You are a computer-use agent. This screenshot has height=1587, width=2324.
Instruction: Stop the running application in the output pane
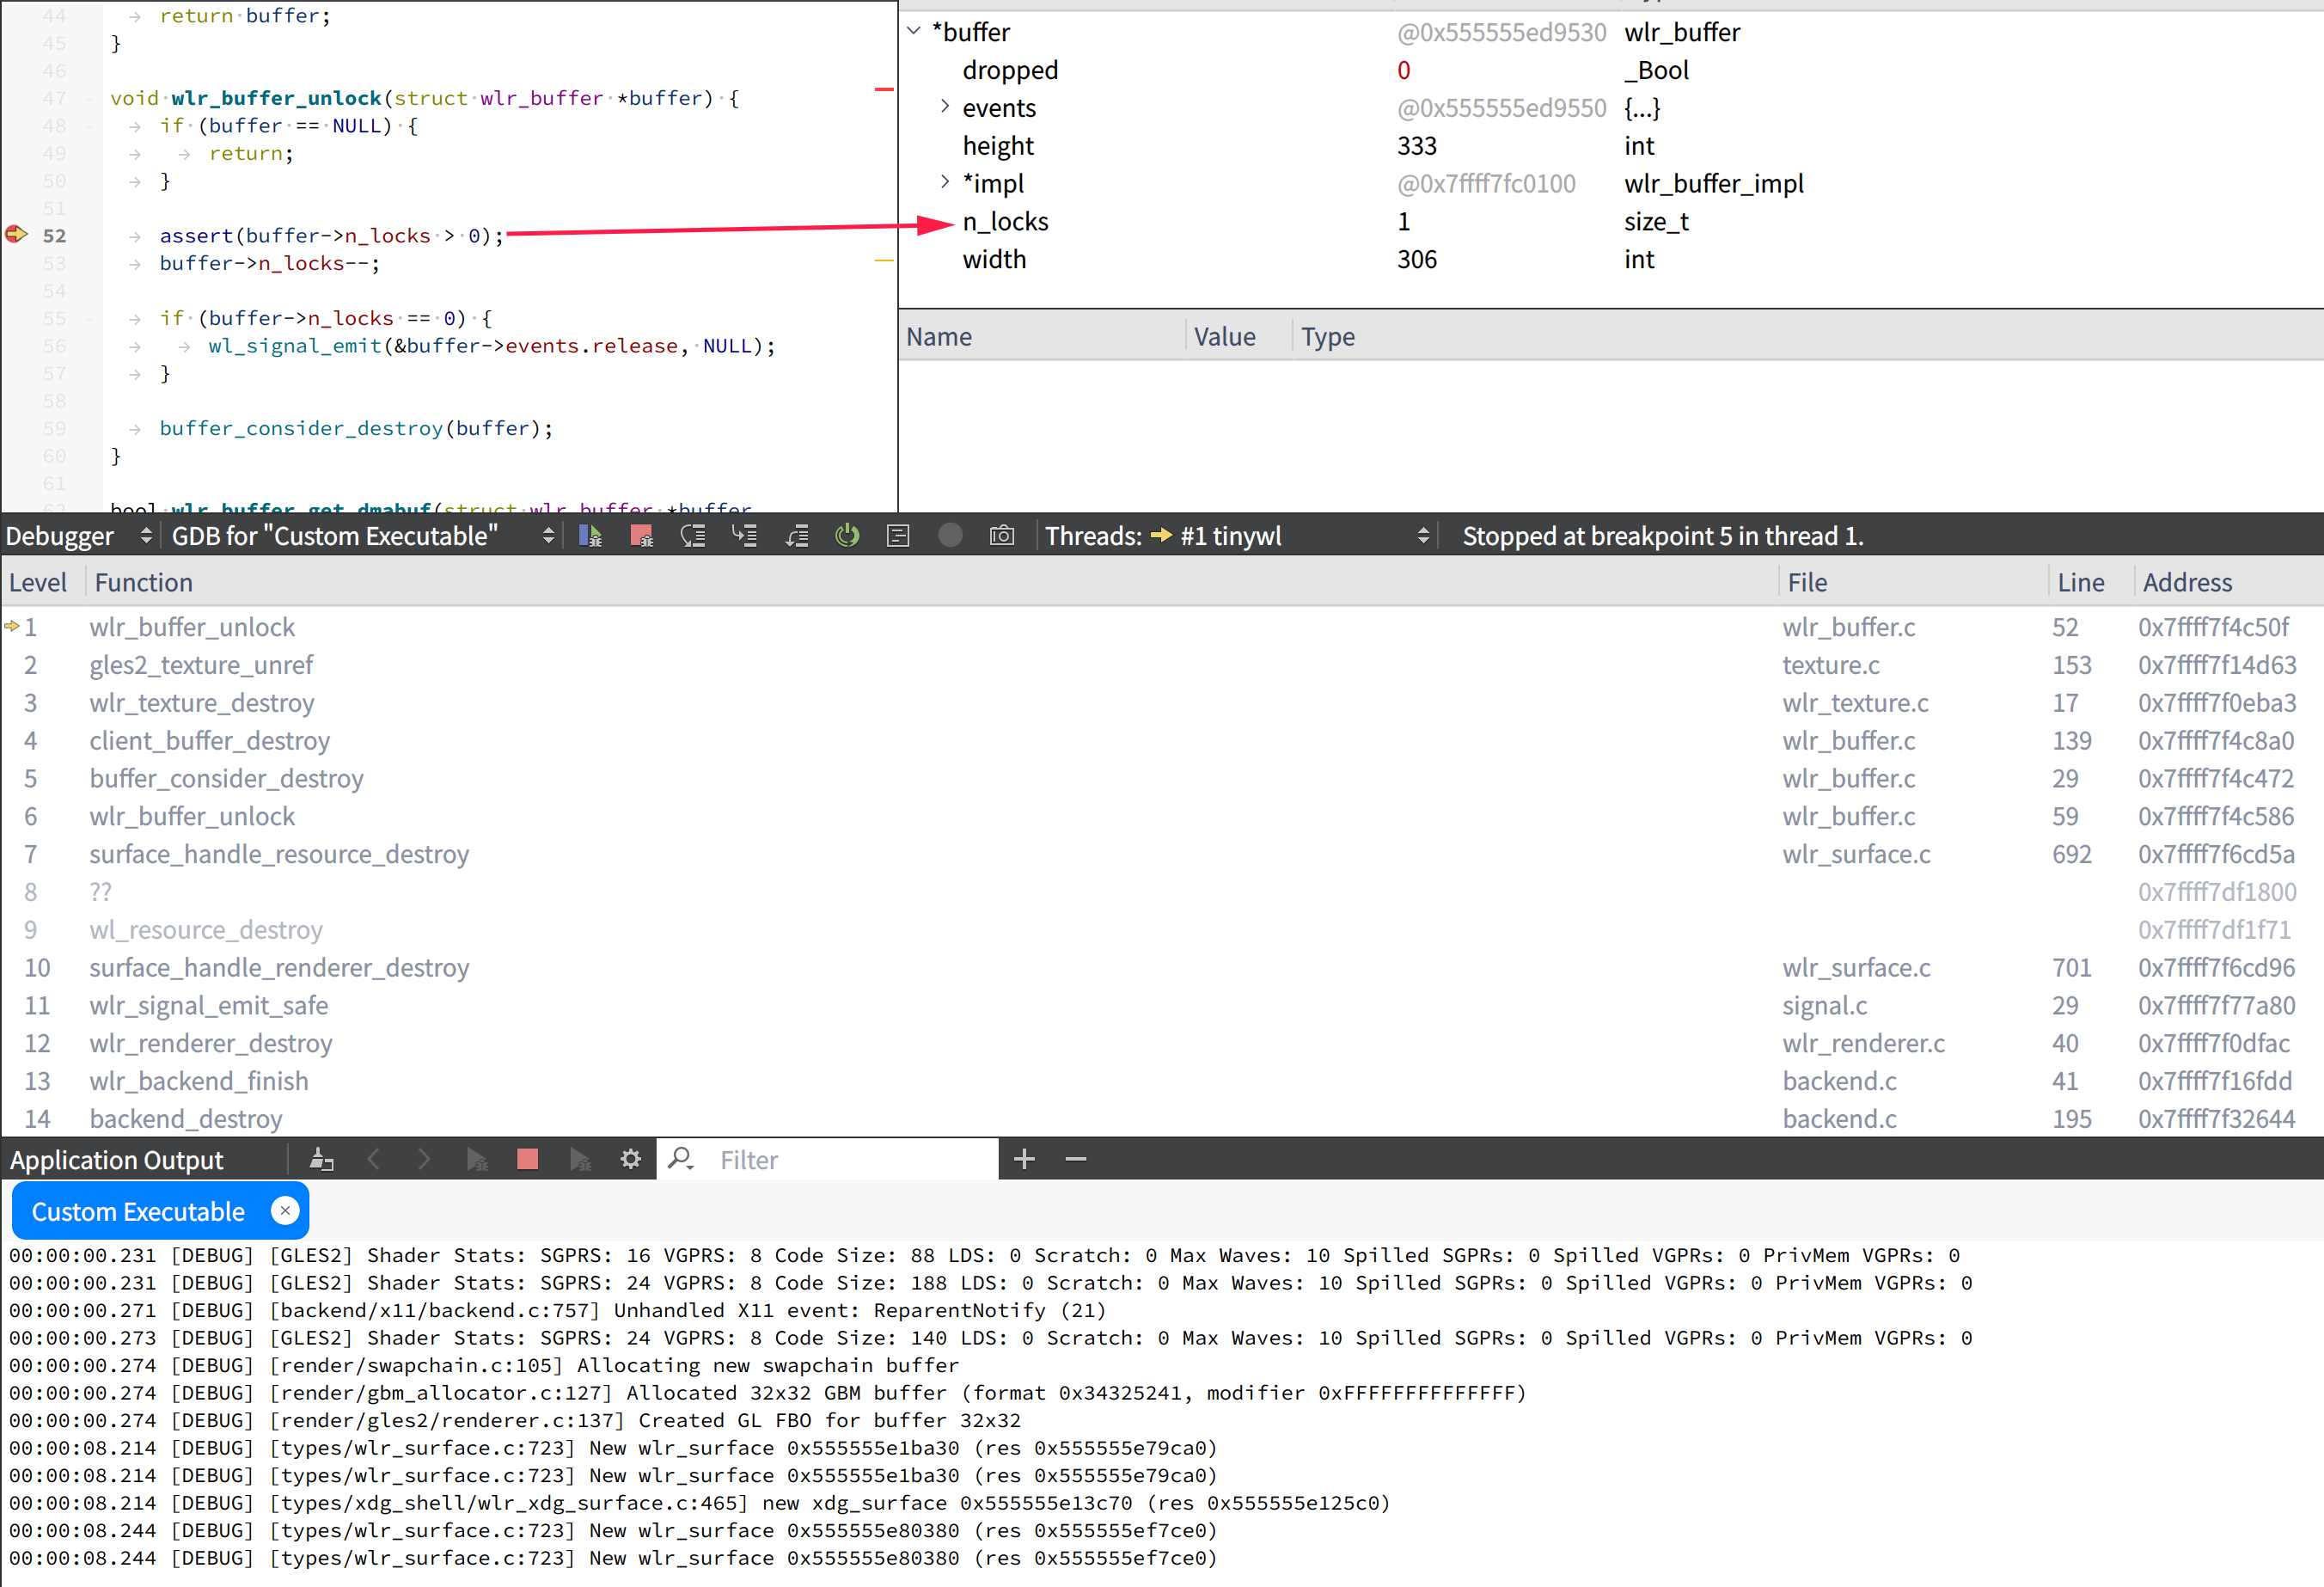527,1159
